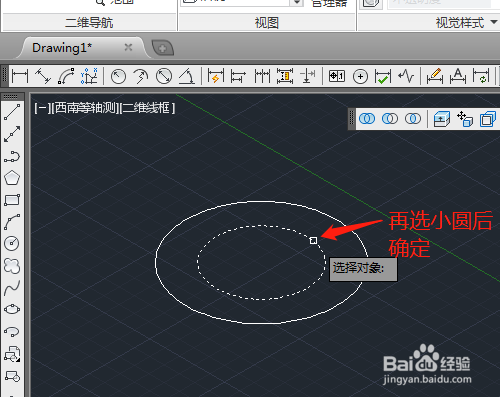Open the 视图 panel title
This screenshot has height=397, width=500.
click(x=267, y=23)
